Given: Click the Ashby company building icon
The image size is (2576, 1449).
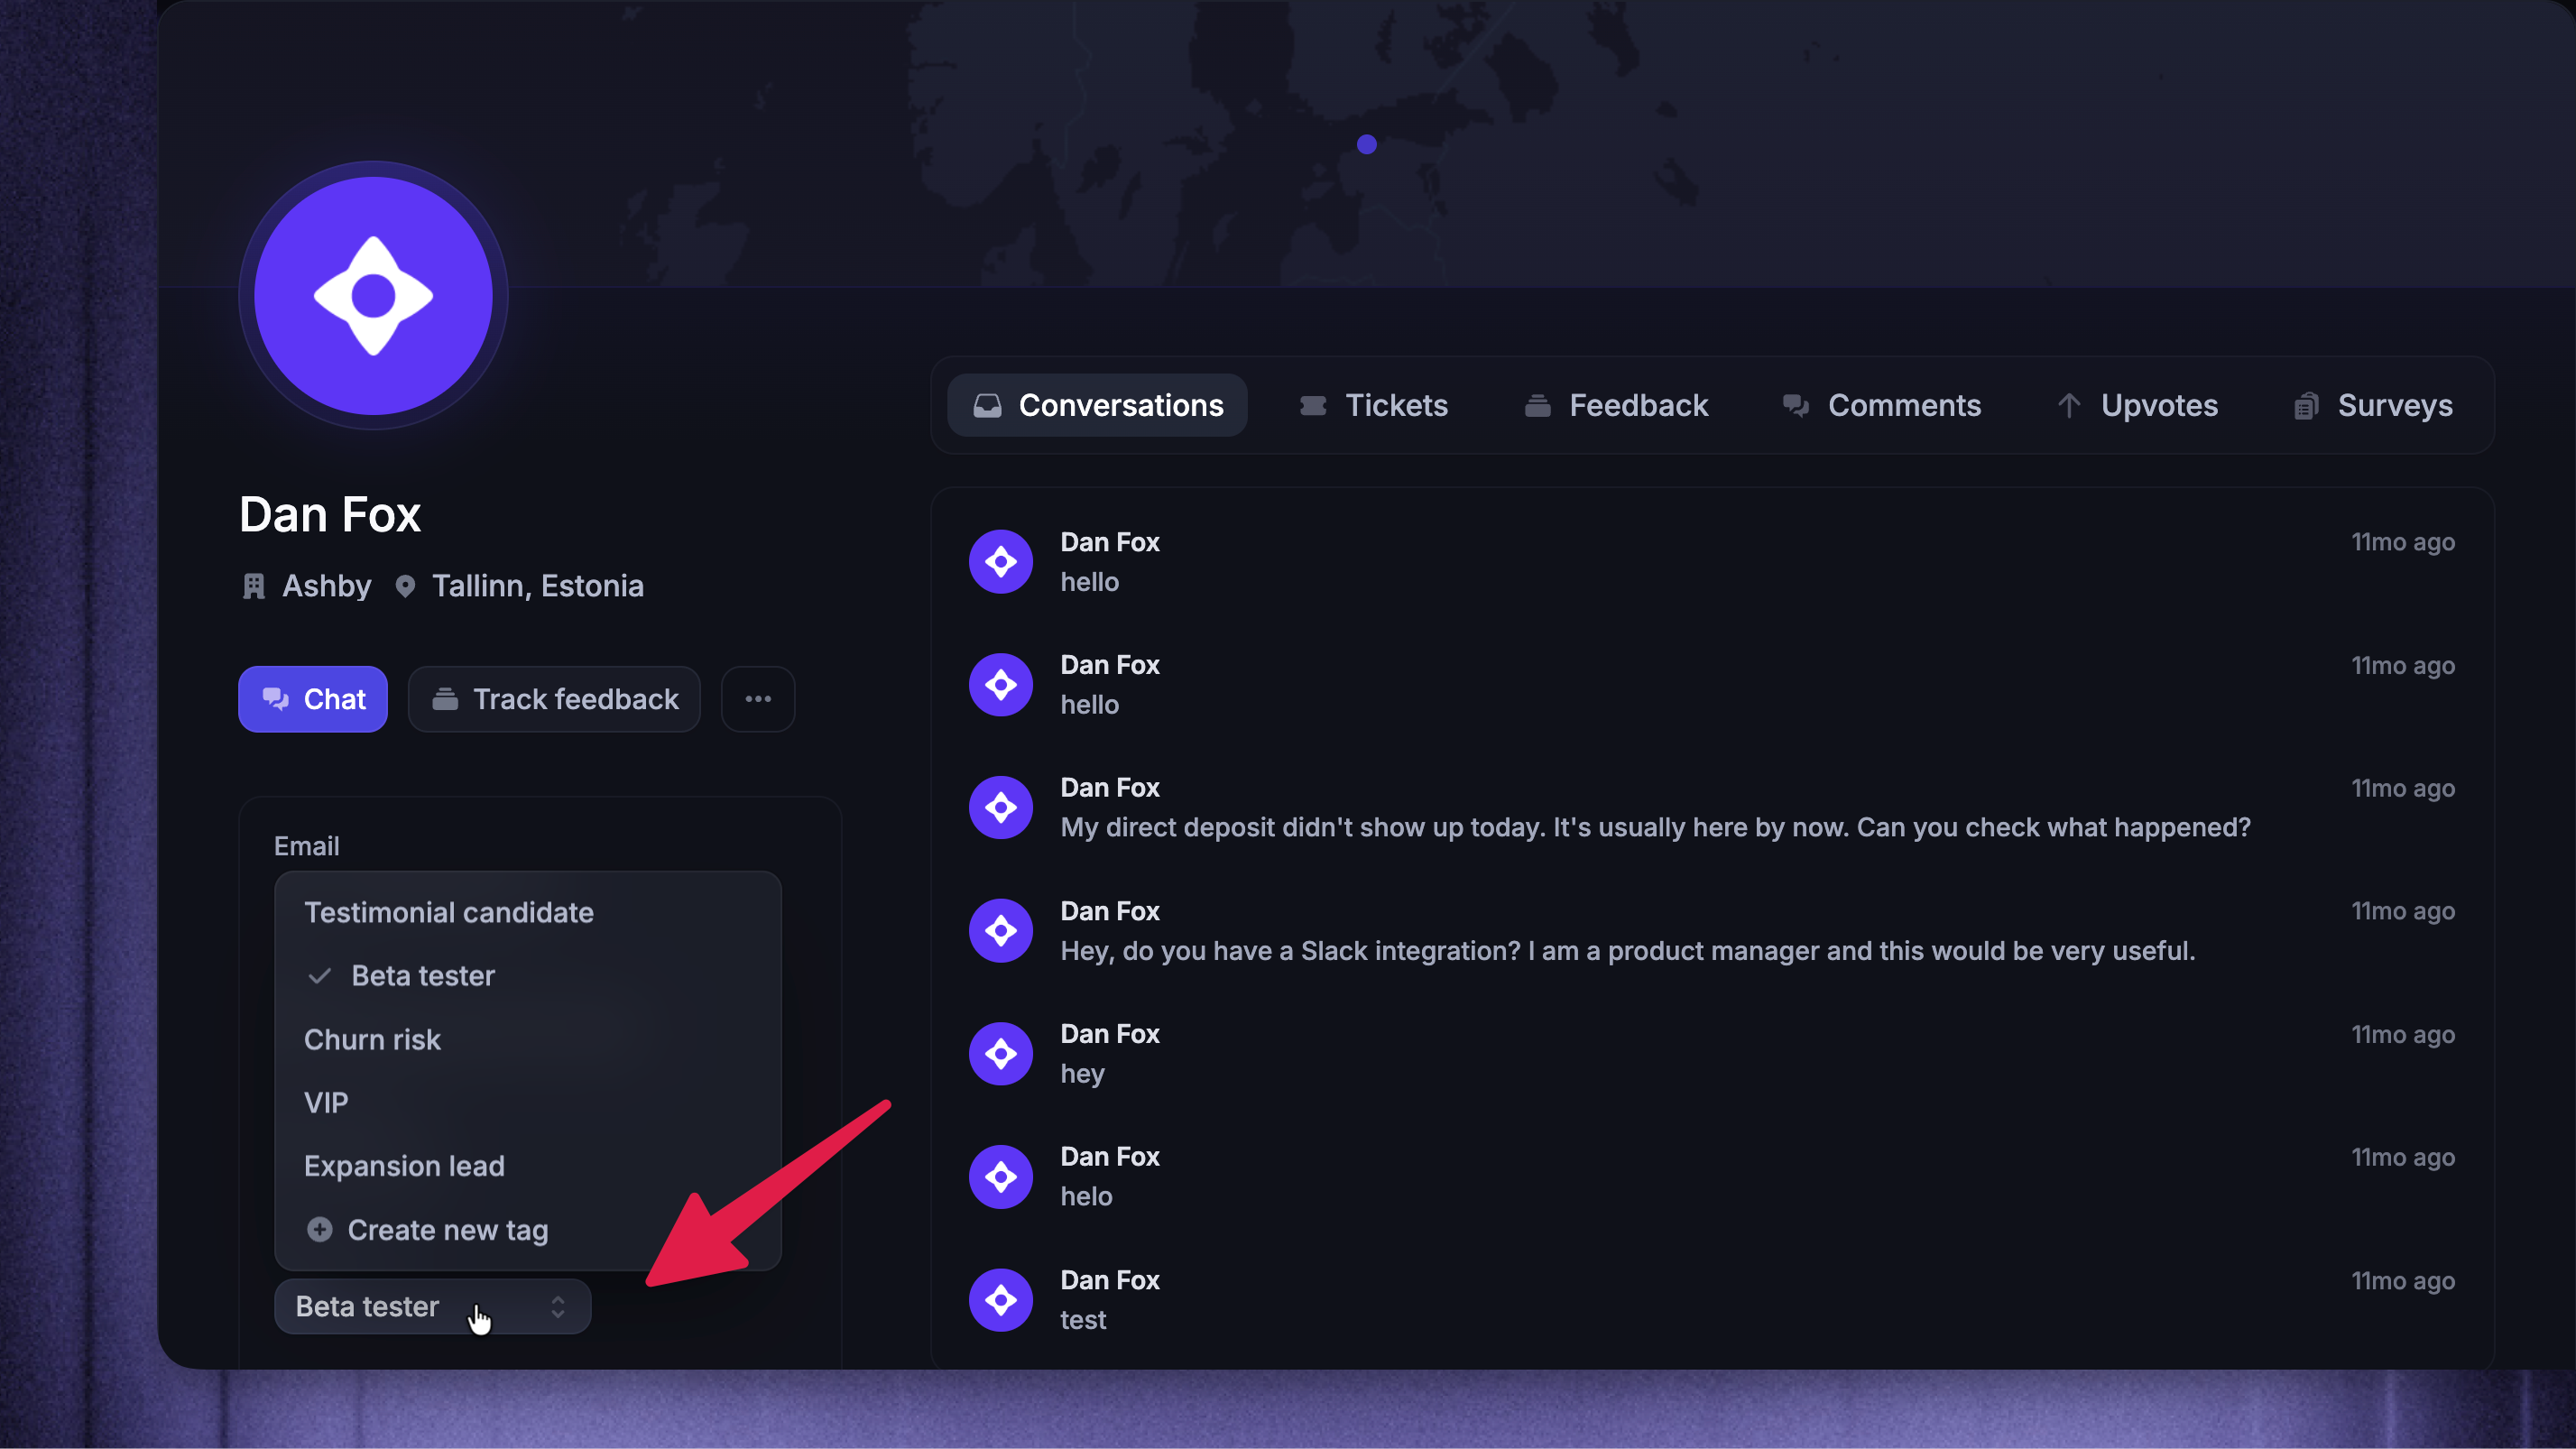Looking at the screenshot, I should 254,586.
